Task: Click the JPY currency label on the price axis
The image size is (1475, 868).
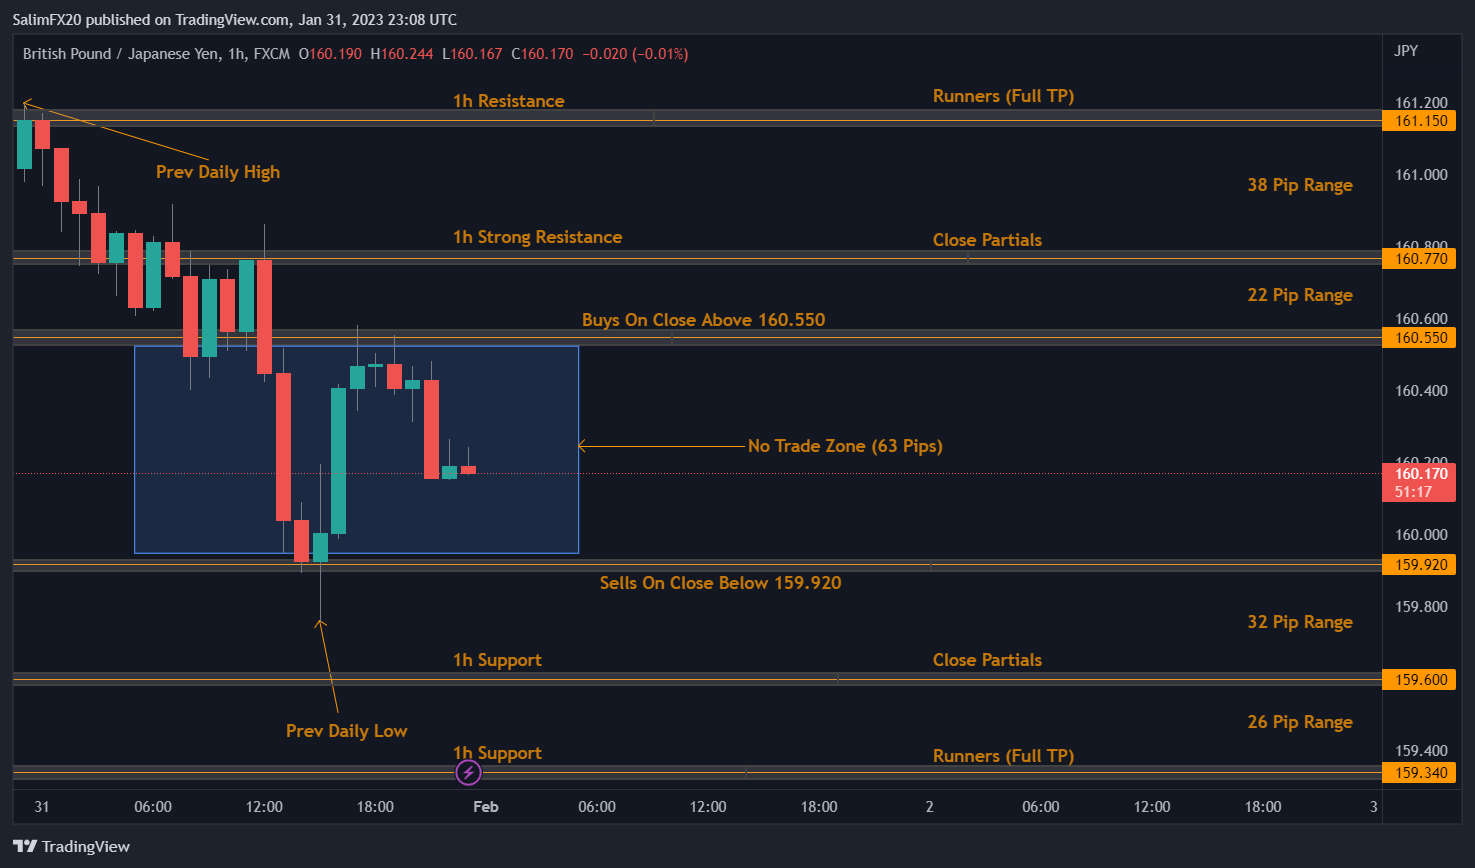Action: pos(1405,51)
